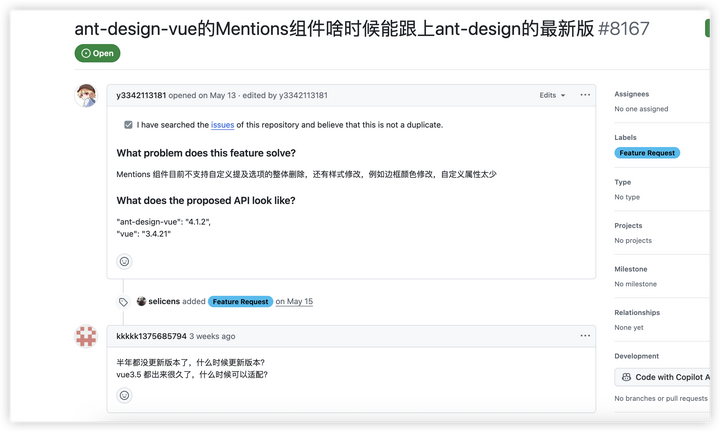The width and height of the screenshot is (720, 432).
Task: Open the kkkkk1375685794 username link
Action: (x=152, y=336)
